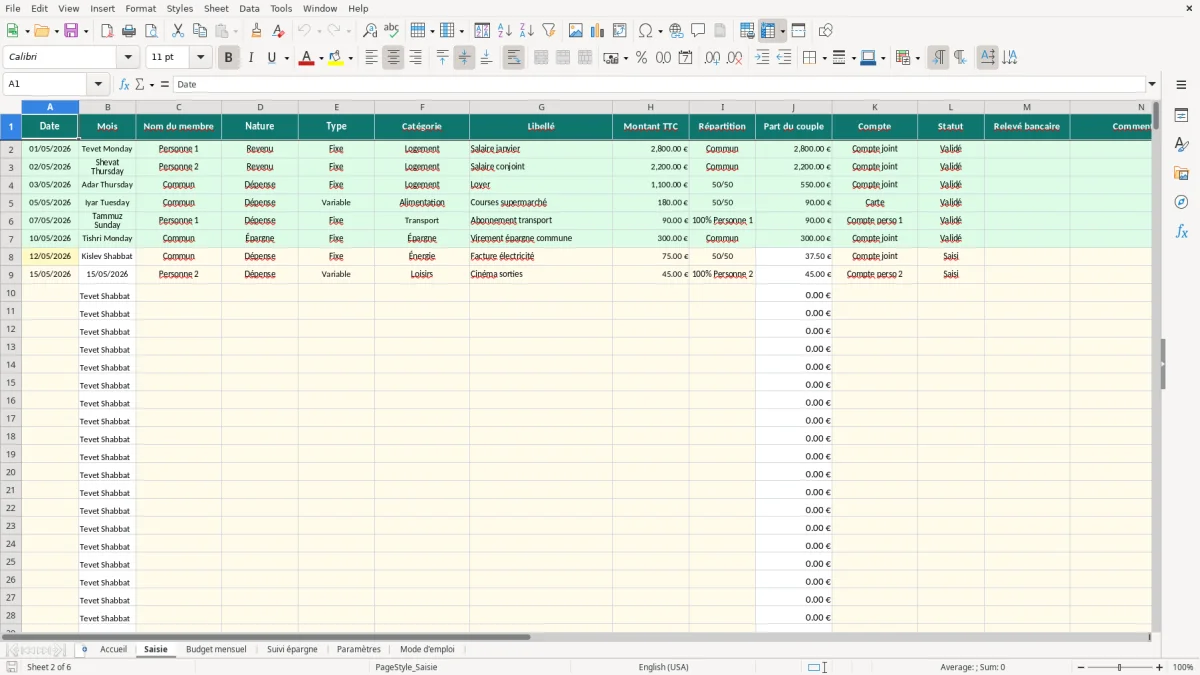The width and height of the screenshot is (1200, 675).
Task: Click the Save document icon
Action: click(71, 31)
